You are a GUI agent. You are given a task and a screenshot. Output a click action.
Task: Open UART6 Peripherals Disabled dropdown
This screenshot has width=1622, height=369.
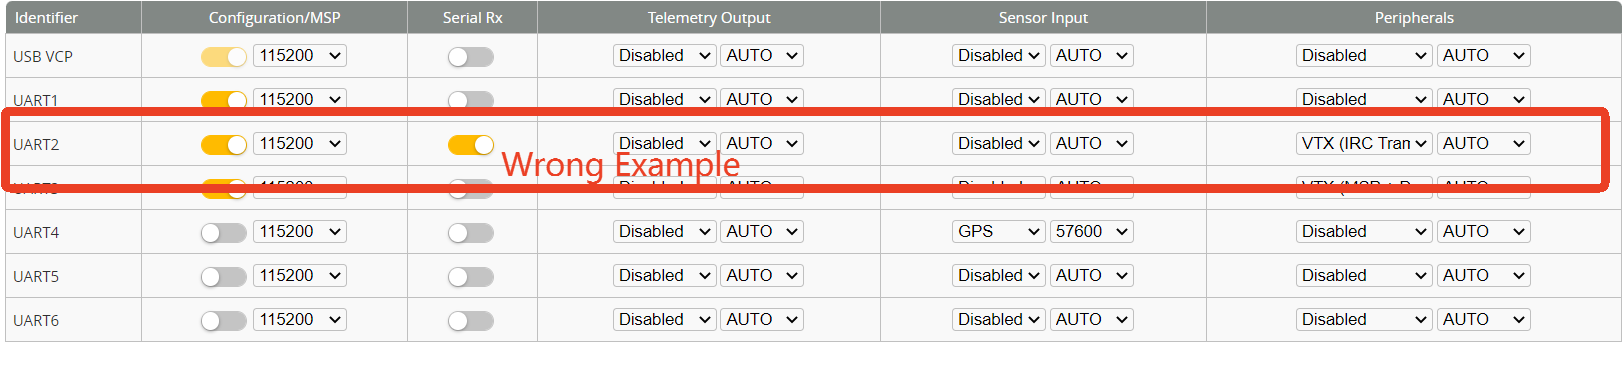click(x=1364, y=320)
